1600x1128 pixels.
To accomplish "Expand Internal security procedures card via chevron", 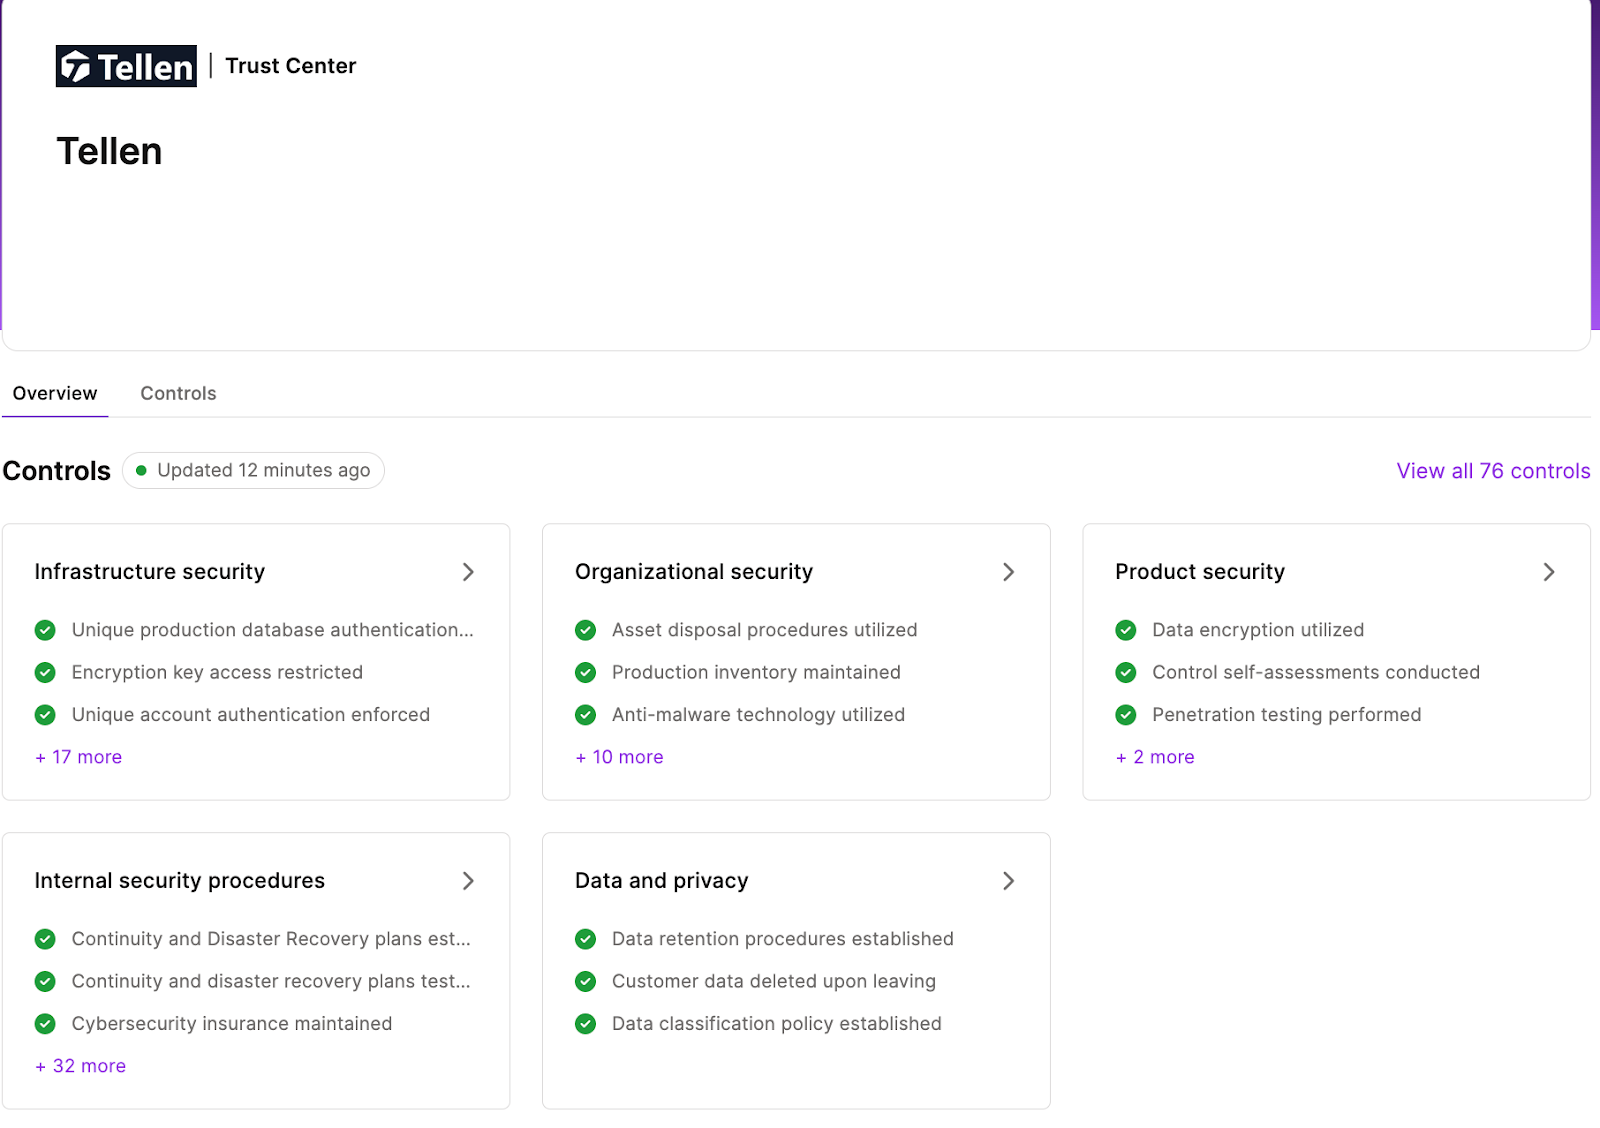I will coord(468,881).
